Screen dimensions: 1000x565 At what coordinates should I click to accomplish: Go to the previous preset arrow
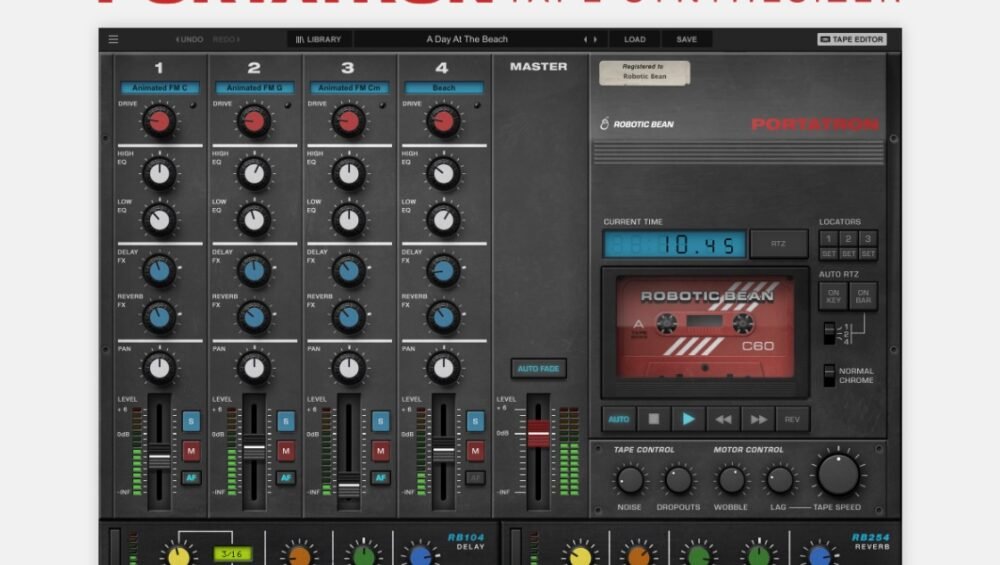coord(585,39)
